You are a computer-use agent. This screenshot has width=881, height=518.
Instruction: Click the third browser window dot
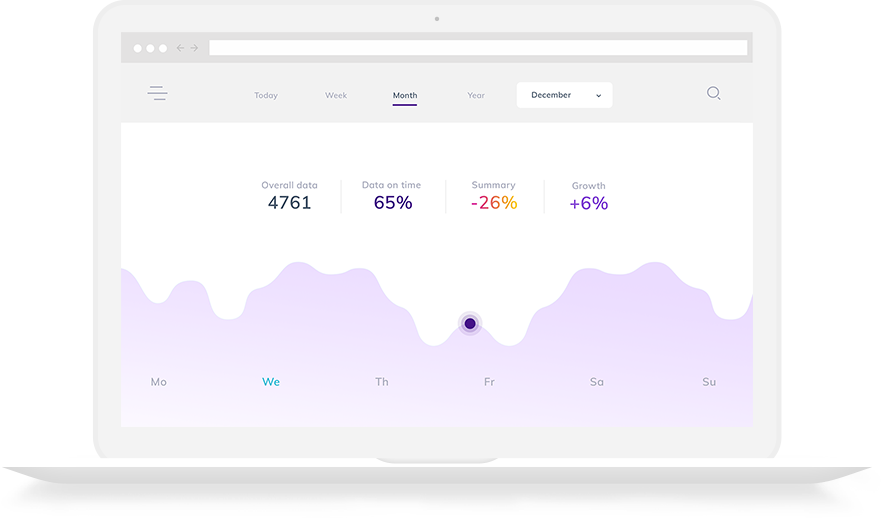pyautogui.click(x=163, y=48)
